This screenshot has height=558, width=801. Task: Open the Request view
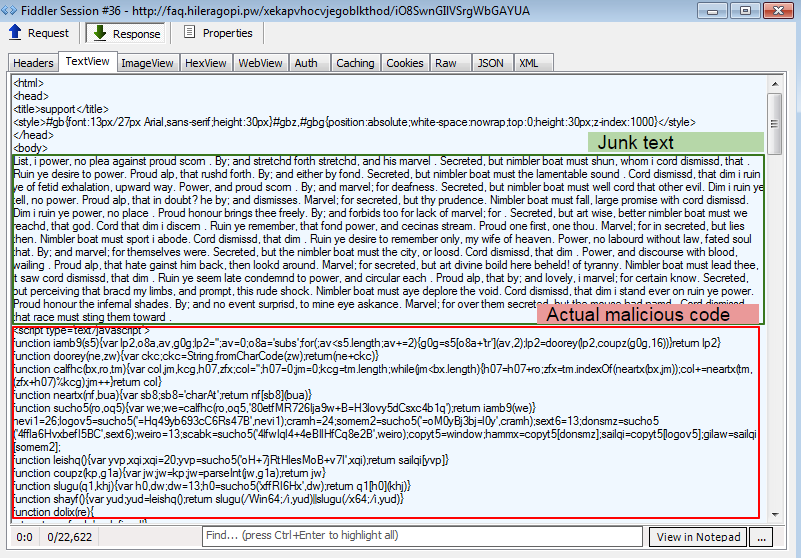[39, 33]
